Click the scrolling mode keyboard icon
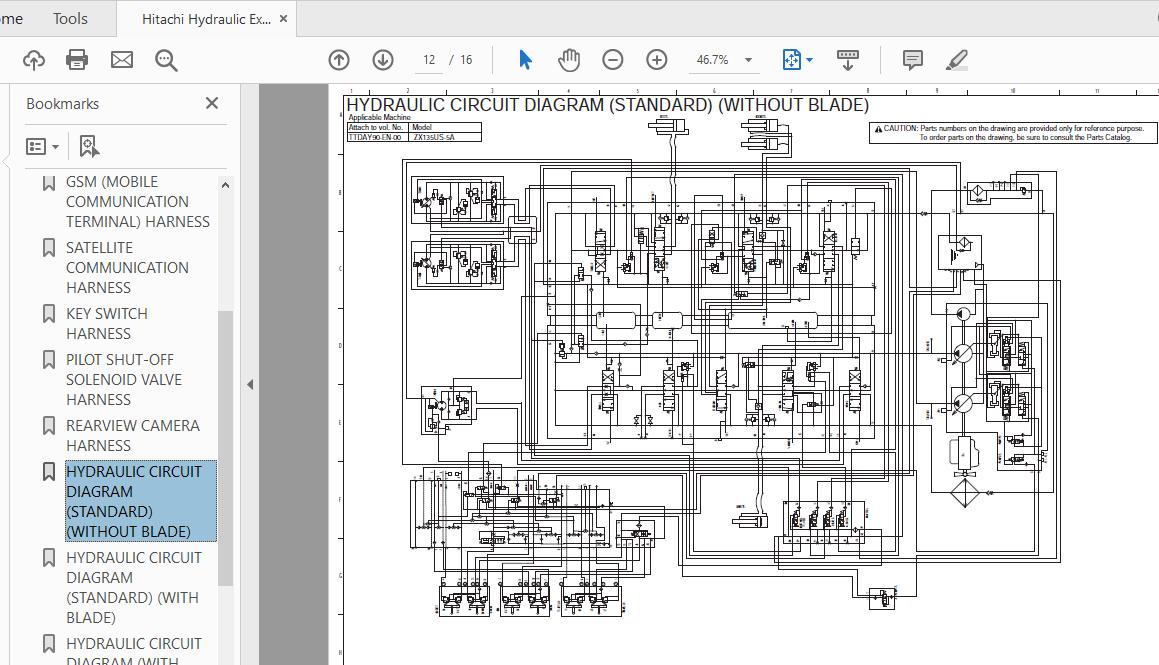 click(848, 60)
